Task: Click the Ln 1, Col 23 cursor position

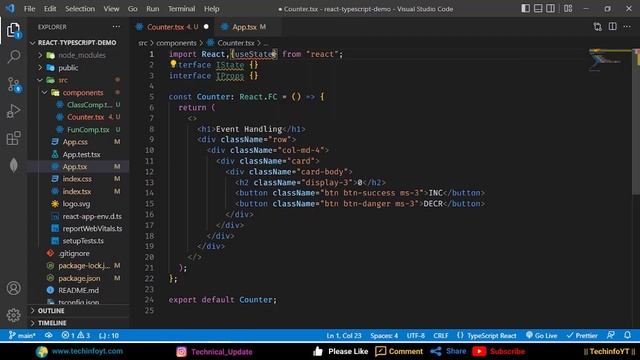Action: point(344,336)
